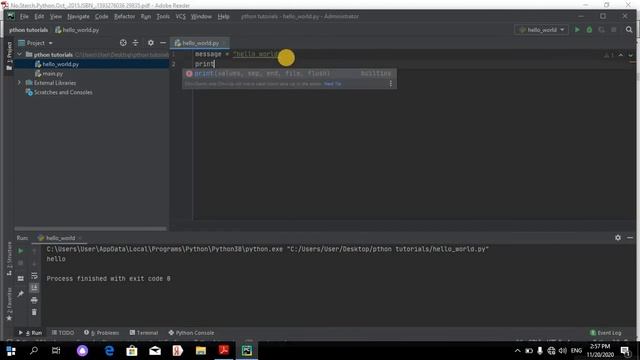640x360 pixels.
Task: Open the Tools menu
Action: tap(163, 17)
